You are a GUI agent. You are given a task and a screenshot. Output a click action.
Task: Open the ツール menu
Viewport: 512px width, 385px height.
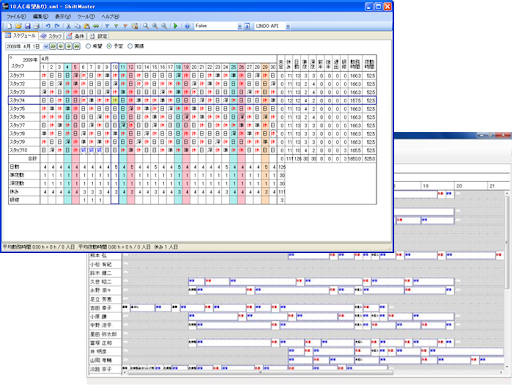86,16
